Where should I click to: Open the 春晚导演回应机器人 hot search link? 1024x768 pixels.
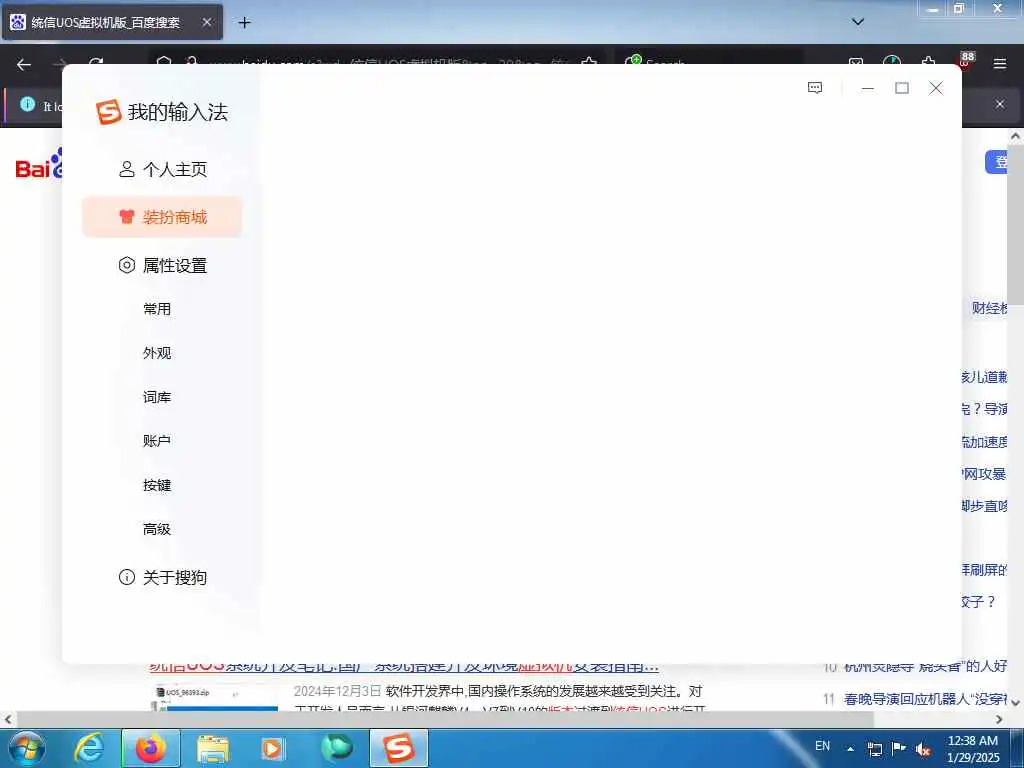925,699
